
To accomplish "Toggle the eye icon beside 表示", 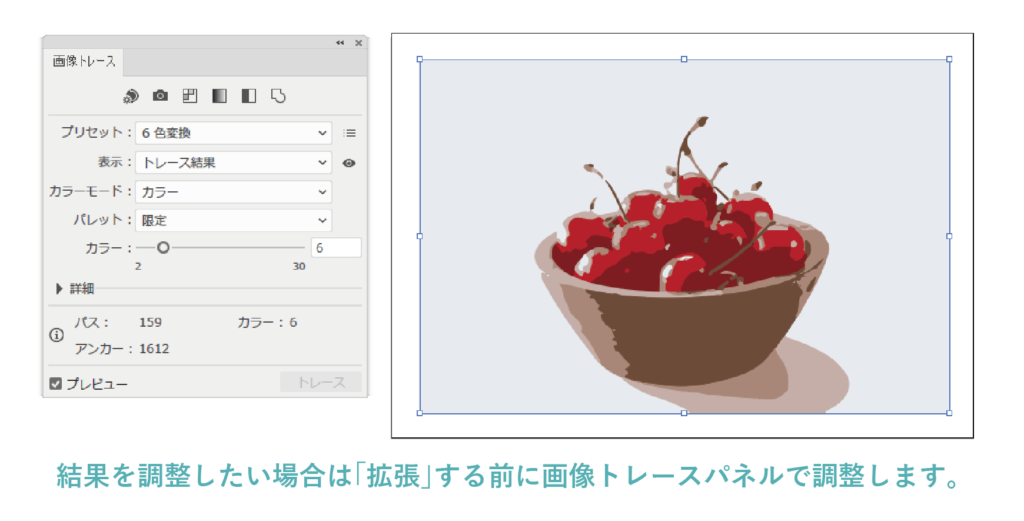I will tap(349, 163).
